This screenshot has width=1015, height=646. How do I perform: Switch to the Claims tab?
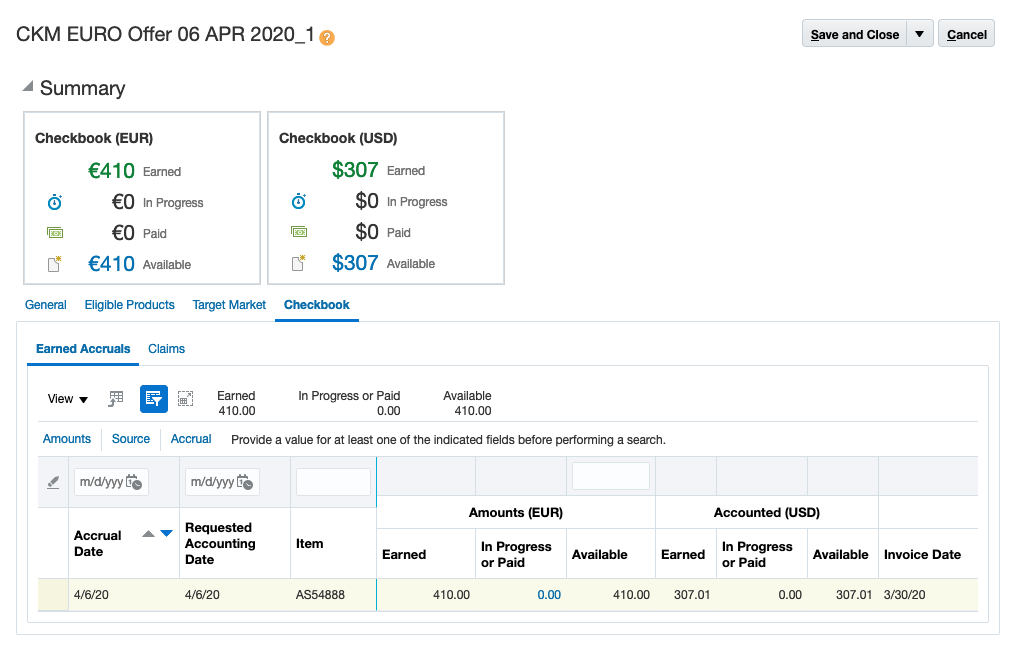pyautogui.click(x=166, y=349)
